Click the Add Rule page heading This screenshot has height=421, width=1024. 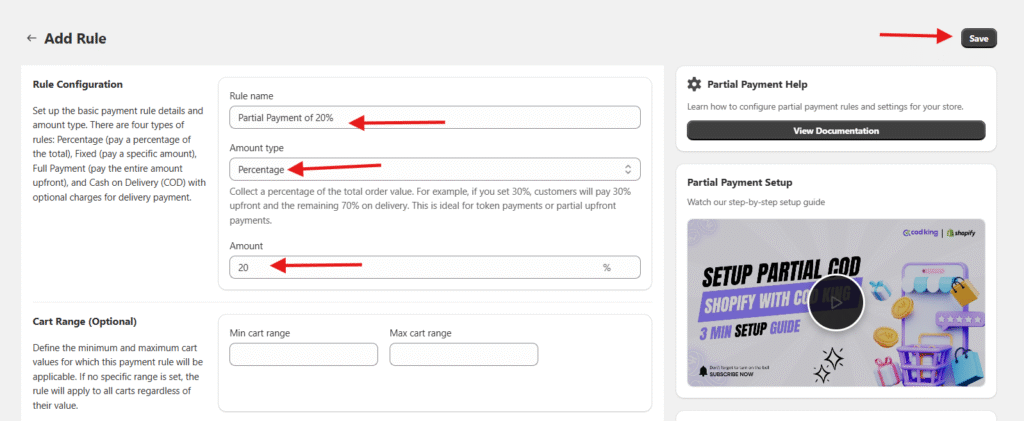(x=75, y=39)
